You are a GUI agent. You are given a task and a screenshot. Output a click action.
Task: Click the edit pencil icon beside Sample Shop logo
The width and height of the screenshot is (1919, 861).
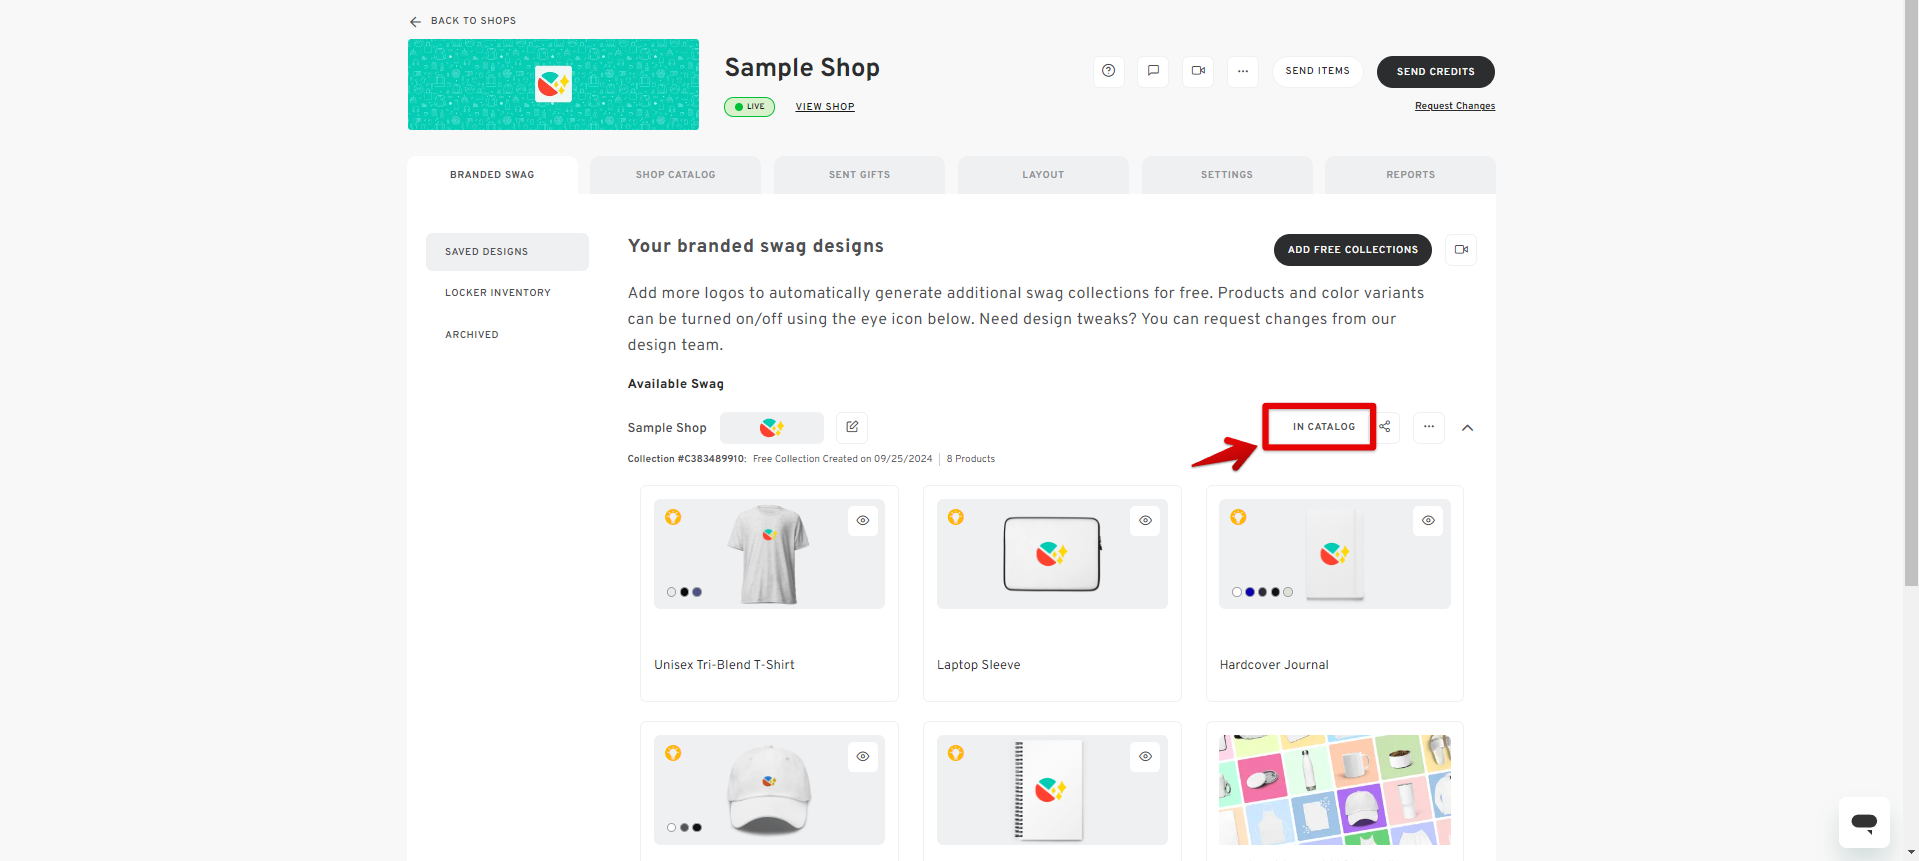point(852,427)
